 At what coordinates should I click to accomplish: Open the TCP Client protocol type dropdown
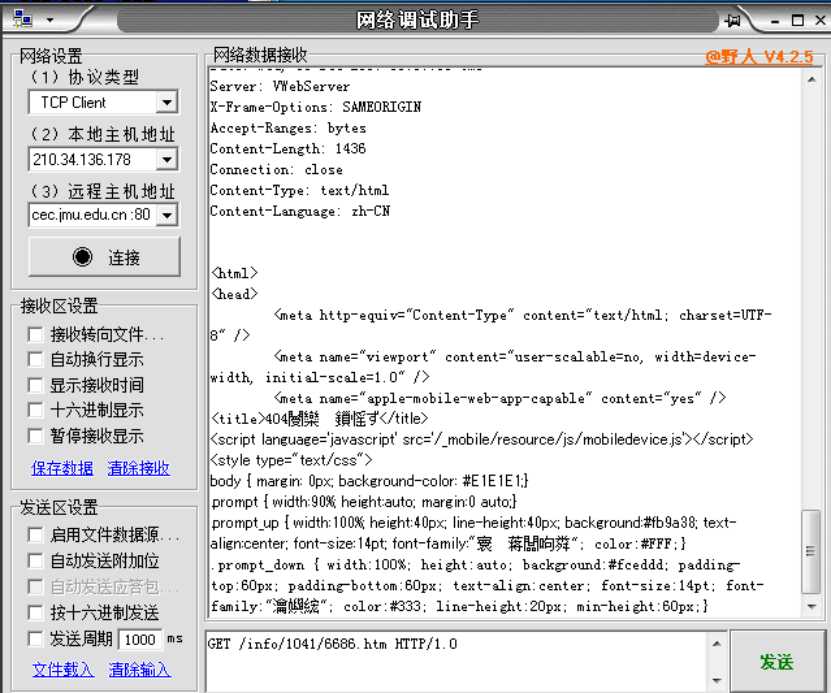(x=166, y=102)
